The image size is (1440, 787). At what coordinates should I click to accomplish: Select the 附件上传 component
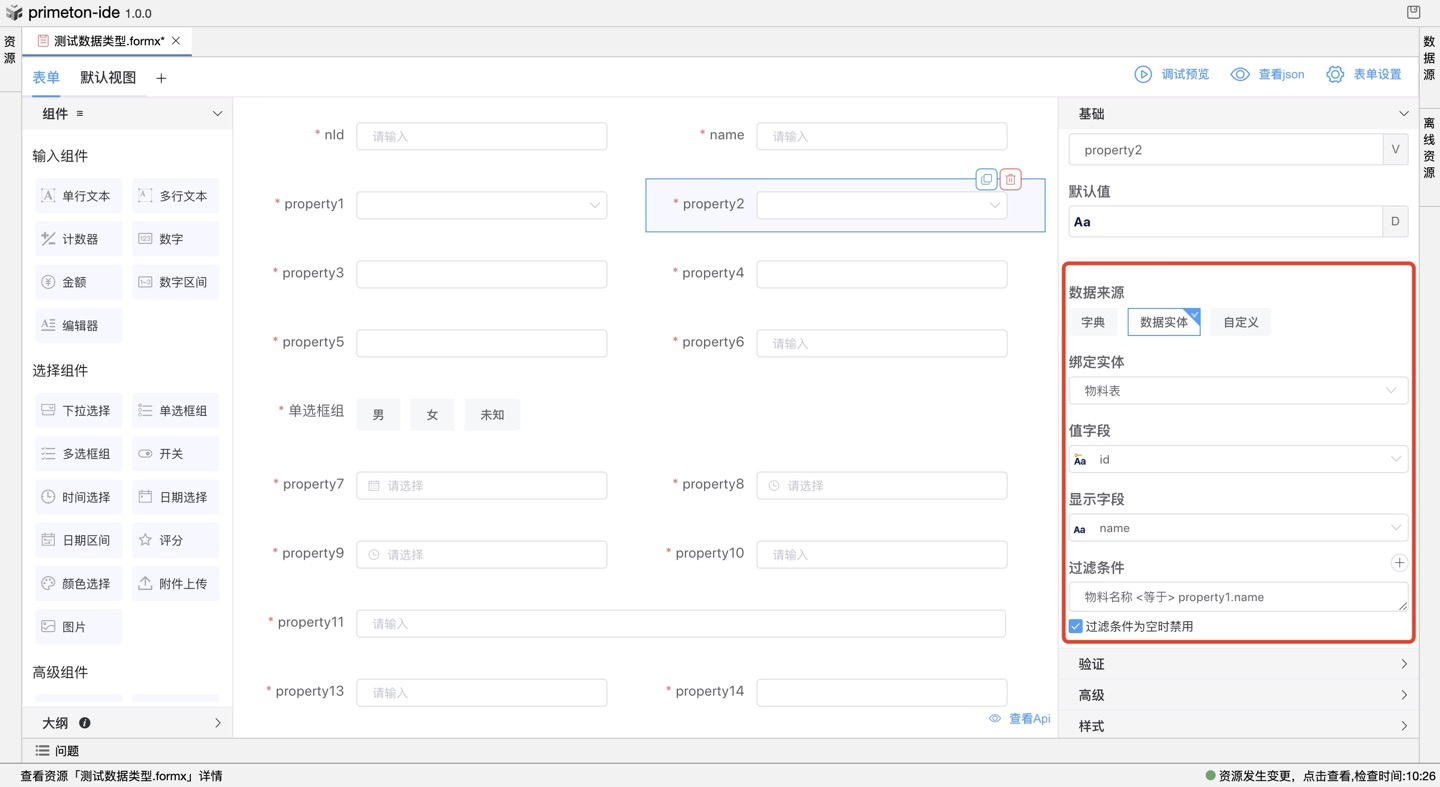click(174, 583)
